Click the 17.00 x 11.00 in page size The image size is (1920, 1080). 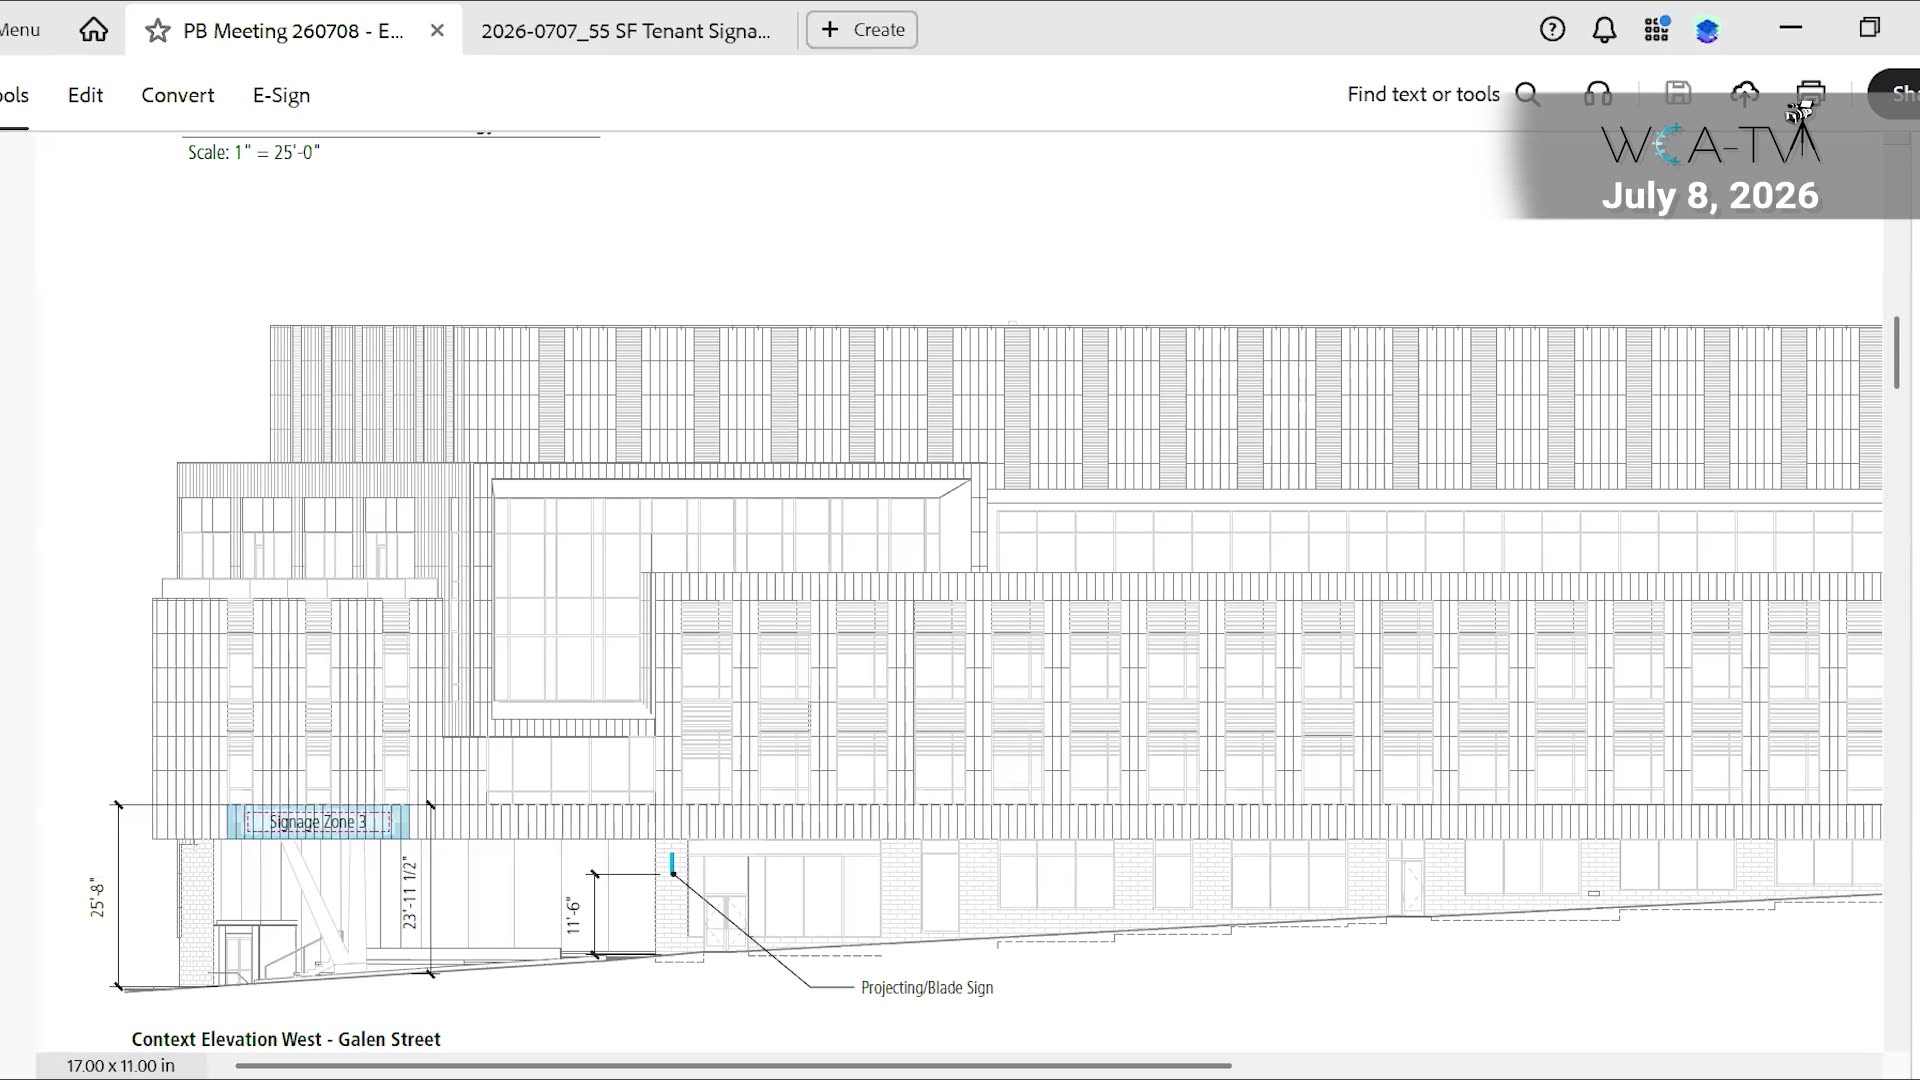pos(121,1066)
